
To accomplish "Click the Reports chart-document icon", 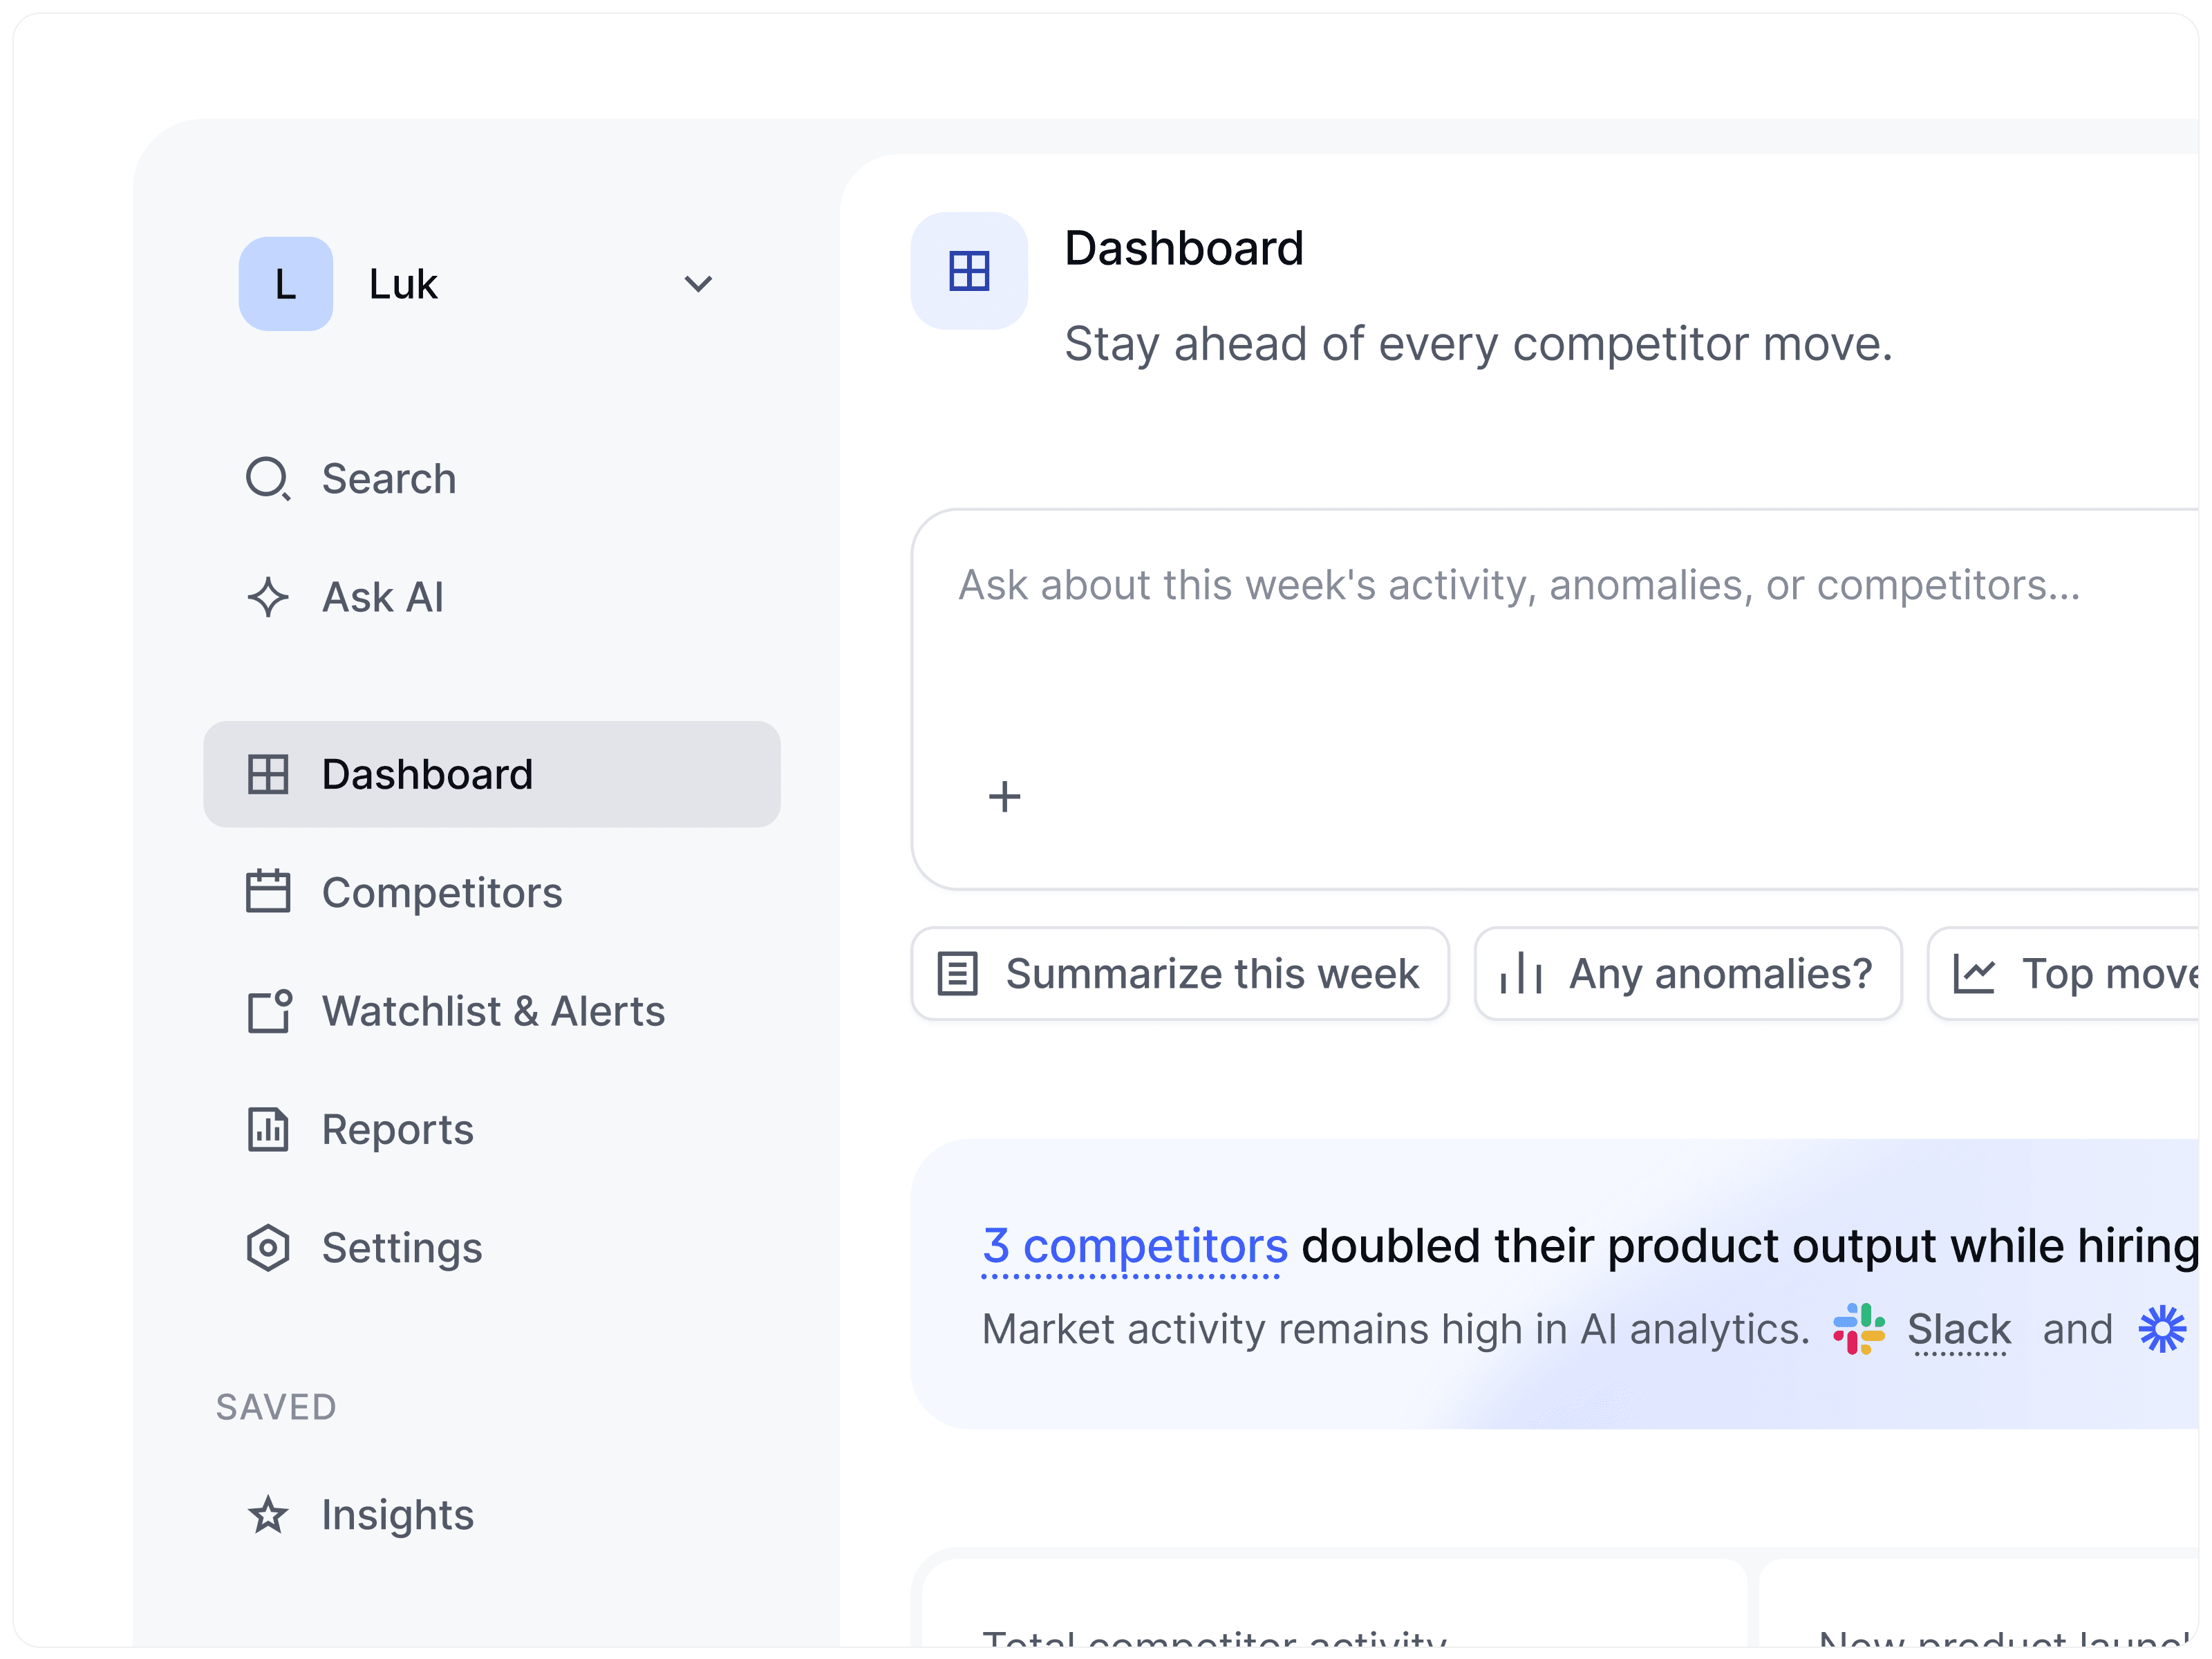I will tap(268, 1129).
